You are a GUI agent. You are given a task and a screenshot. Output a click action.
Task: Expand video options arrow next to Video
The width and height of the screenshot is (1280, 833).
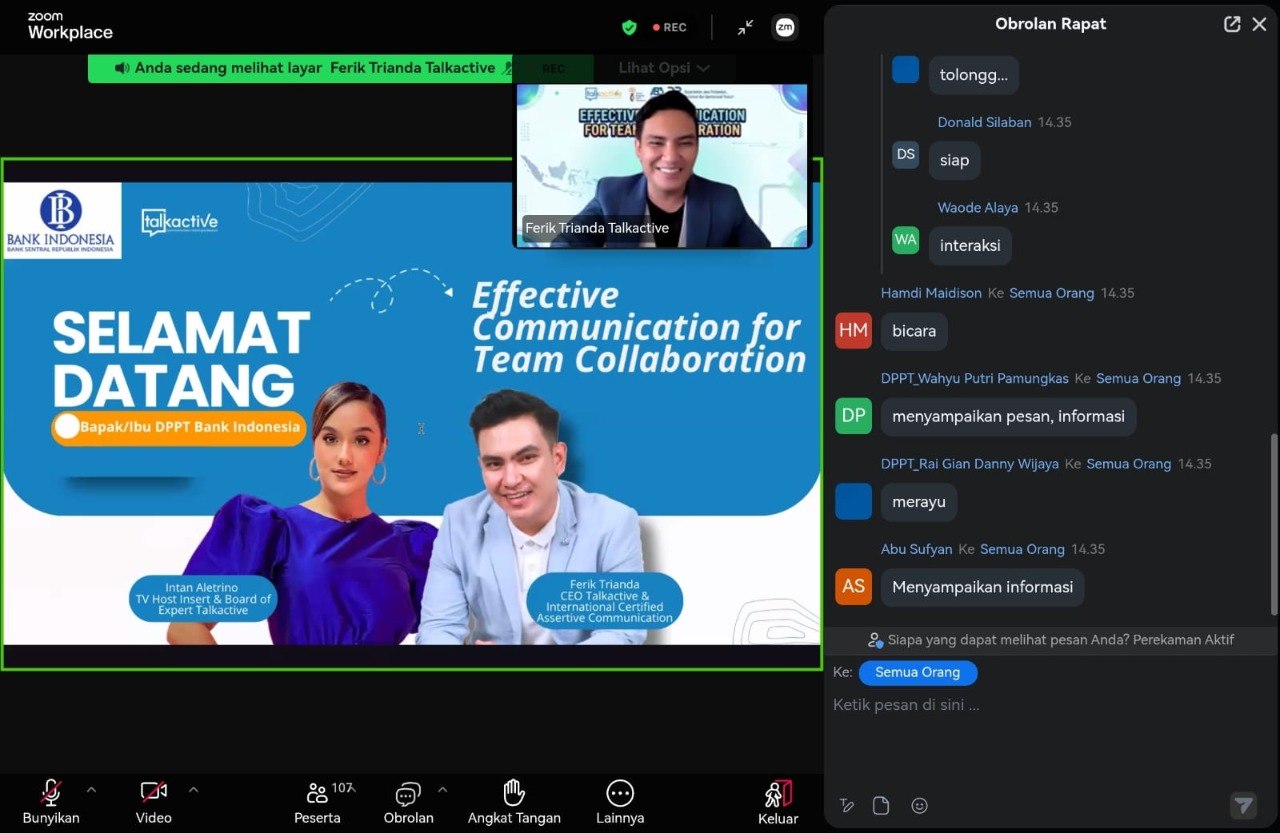[193, 790]
